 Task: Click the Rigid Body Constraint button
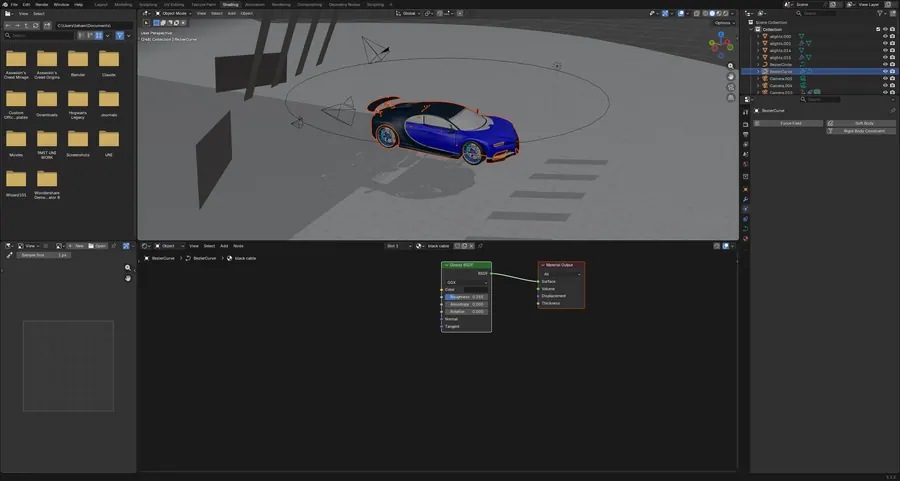861,131
